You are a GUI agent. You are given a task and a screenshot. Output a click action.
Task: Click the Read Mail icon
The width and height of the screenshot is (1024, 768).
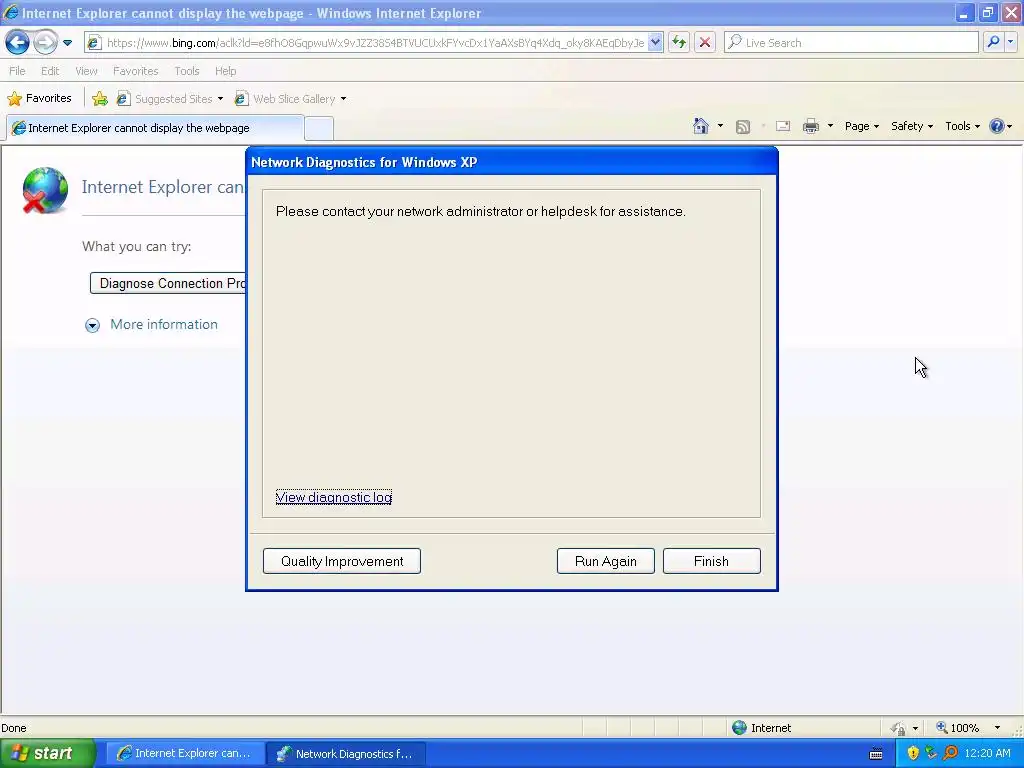(783, 127)
